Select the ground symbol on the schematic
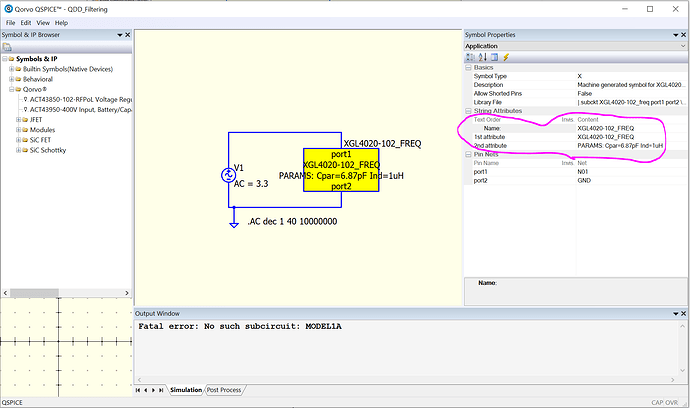Viewport: 690px width, 408px height. click(x=234, y=223)
